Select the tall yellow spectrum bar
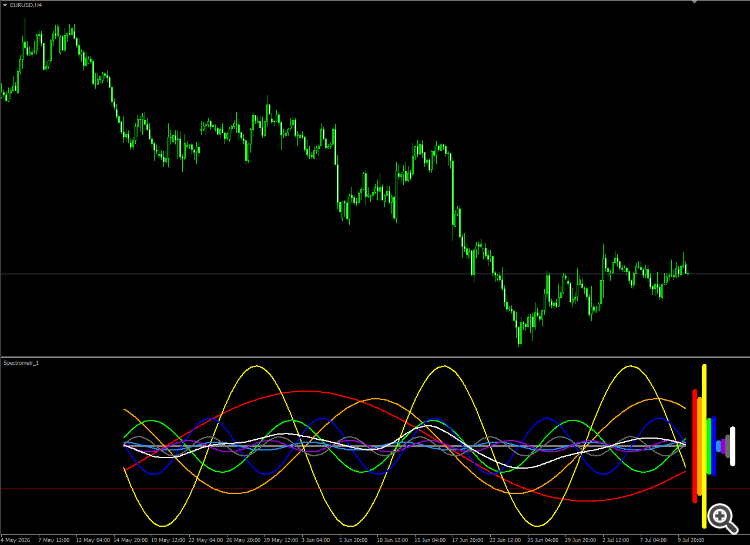The image size is (750, 545). [704, 446]
